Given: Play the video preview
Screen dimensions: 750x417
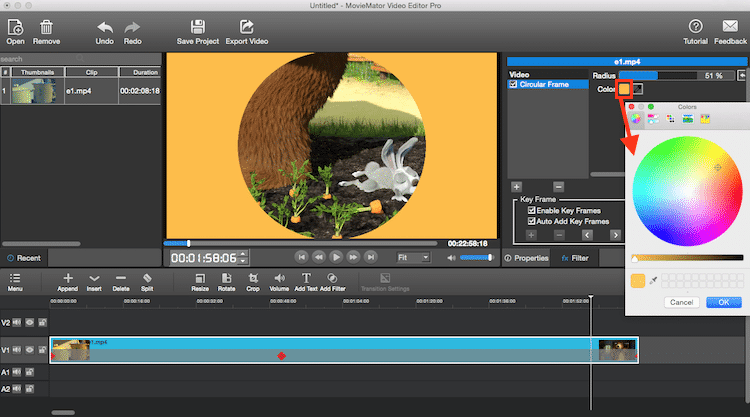Looking at the screenshot, I should click(x=336, y=257).
